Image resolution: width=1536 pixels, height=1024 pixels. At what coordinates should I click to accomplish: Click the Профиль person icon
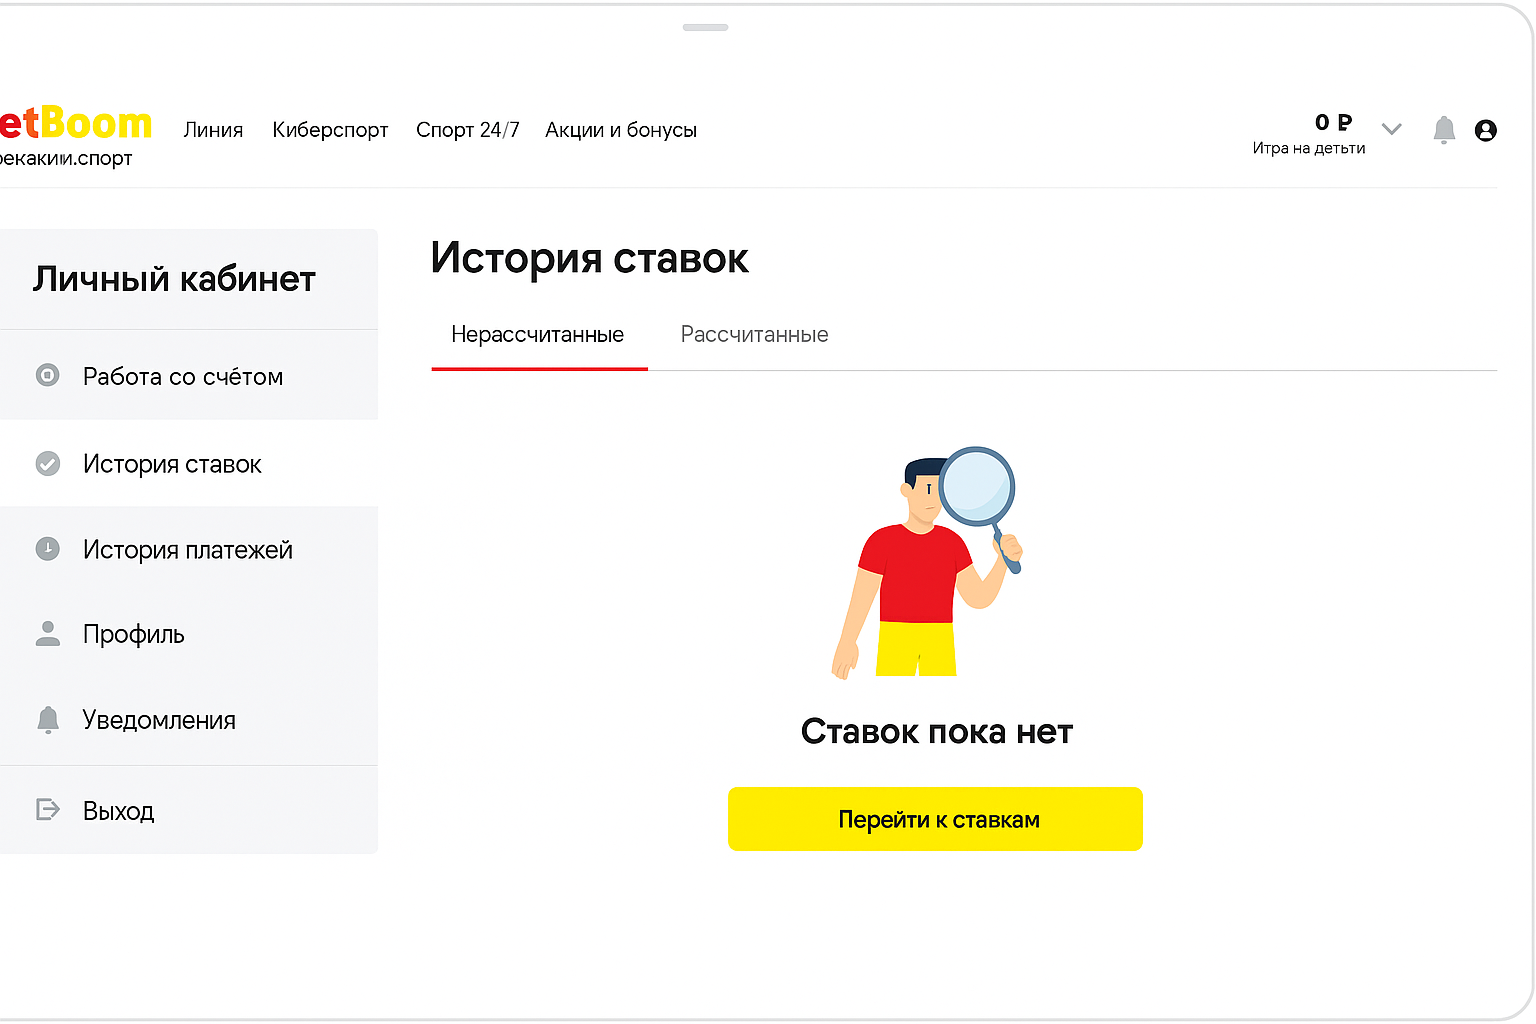point(47,634)
